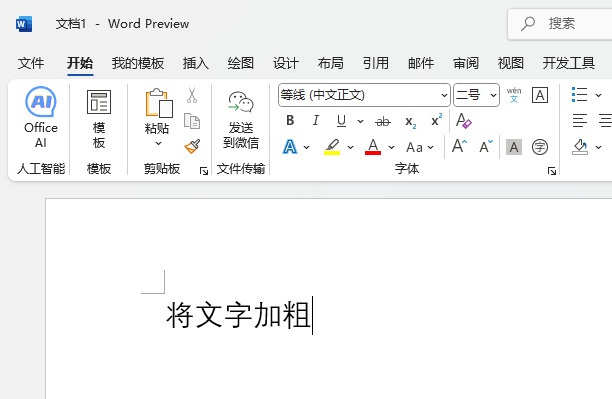612x399 pixels.
Task: Switch to the 审阅 tab
Action: coord(466,63)
